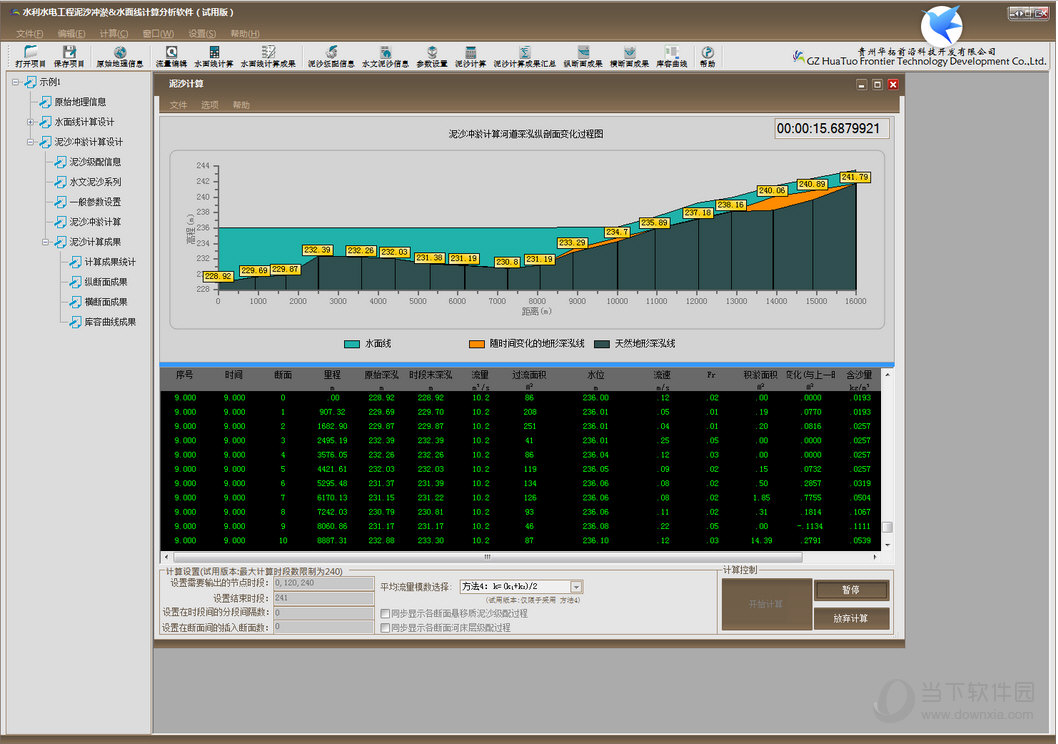Click the 泥沙计算 calculator toolbar icon
The image size is (1058, 744).
coord(470,56)
